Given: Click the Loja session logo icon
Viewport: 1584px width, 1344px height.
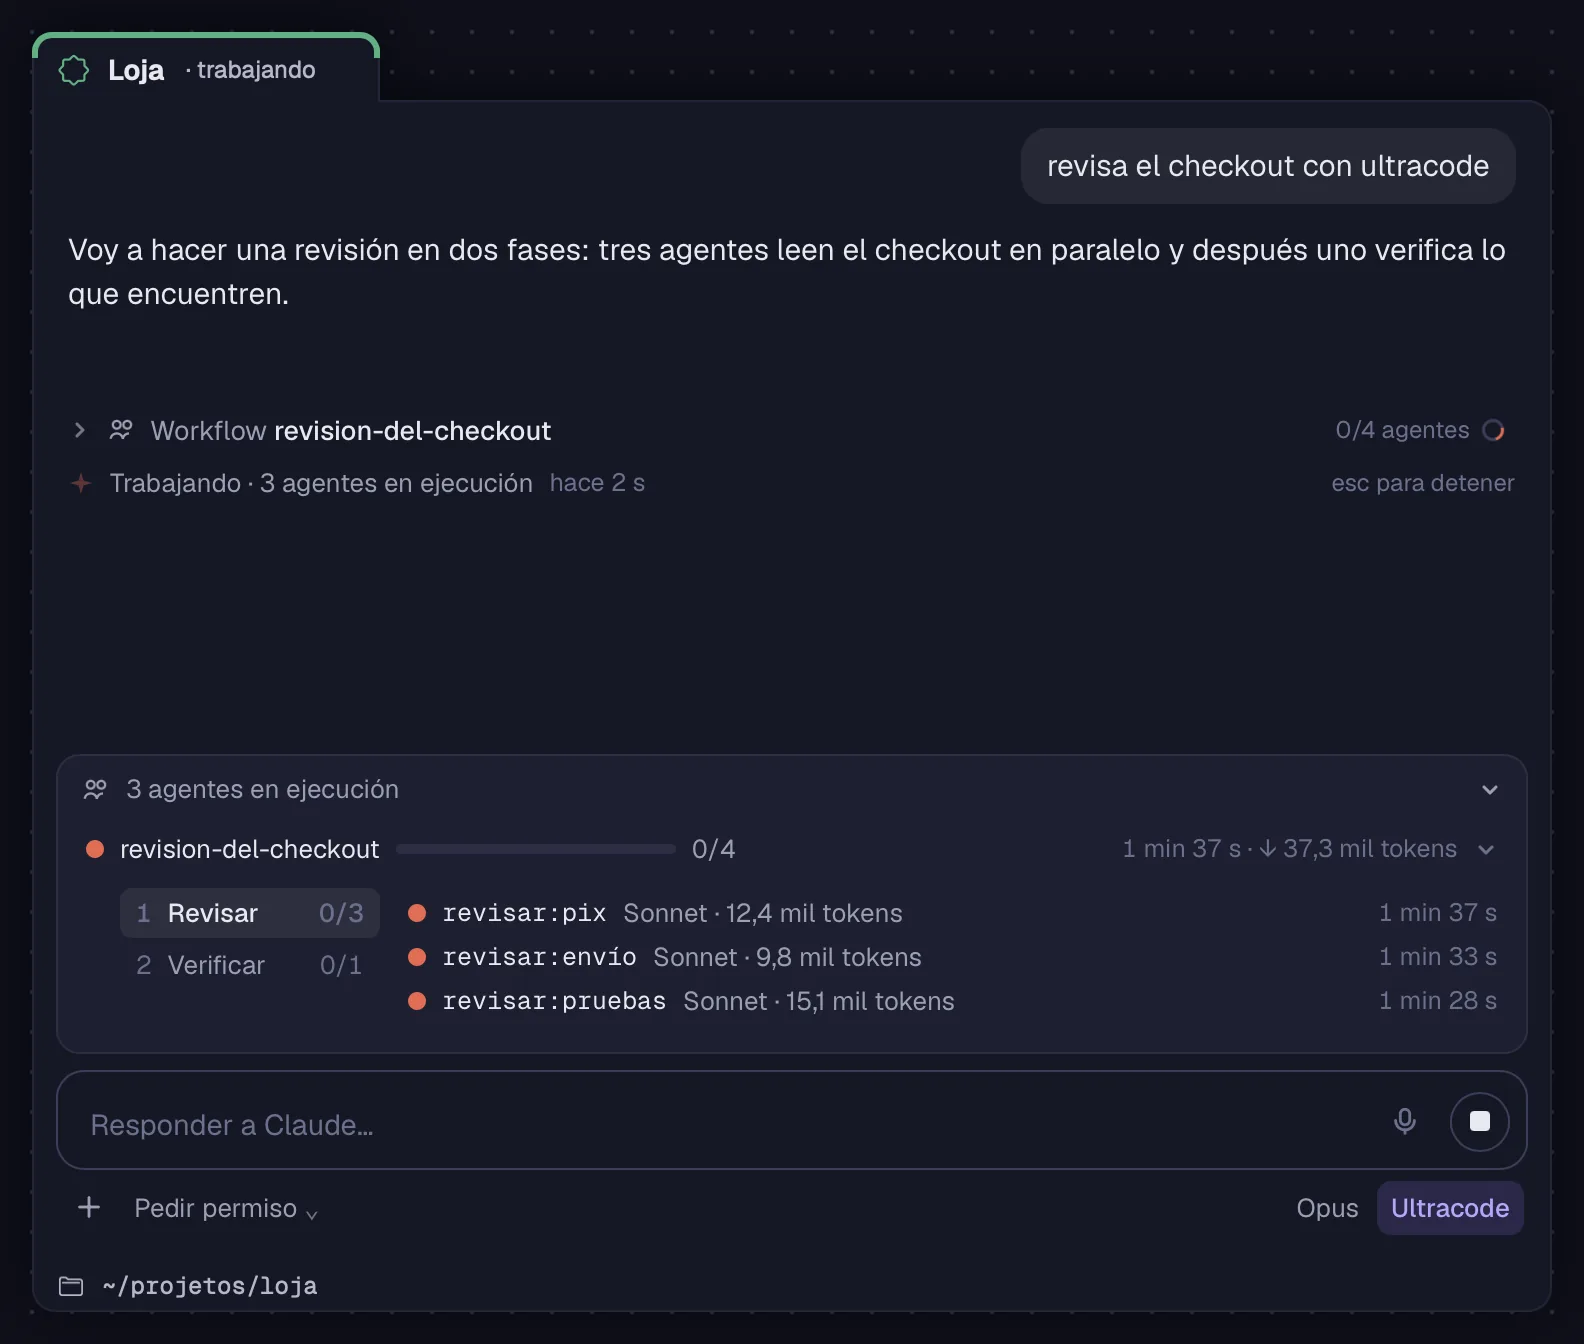Looking at the screenshot, I should click(x=74, y=70).
